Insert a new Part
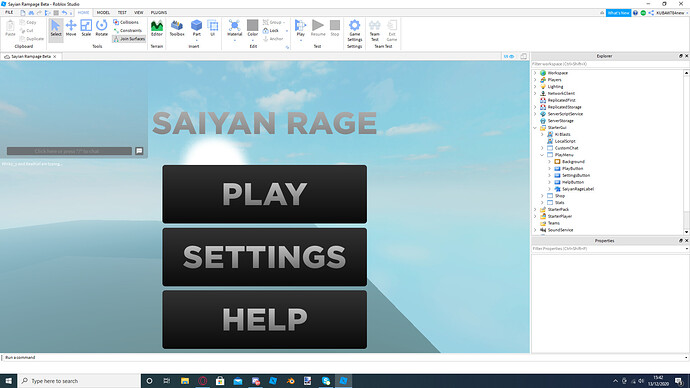The image size is (690, 388). click(196, 27)
